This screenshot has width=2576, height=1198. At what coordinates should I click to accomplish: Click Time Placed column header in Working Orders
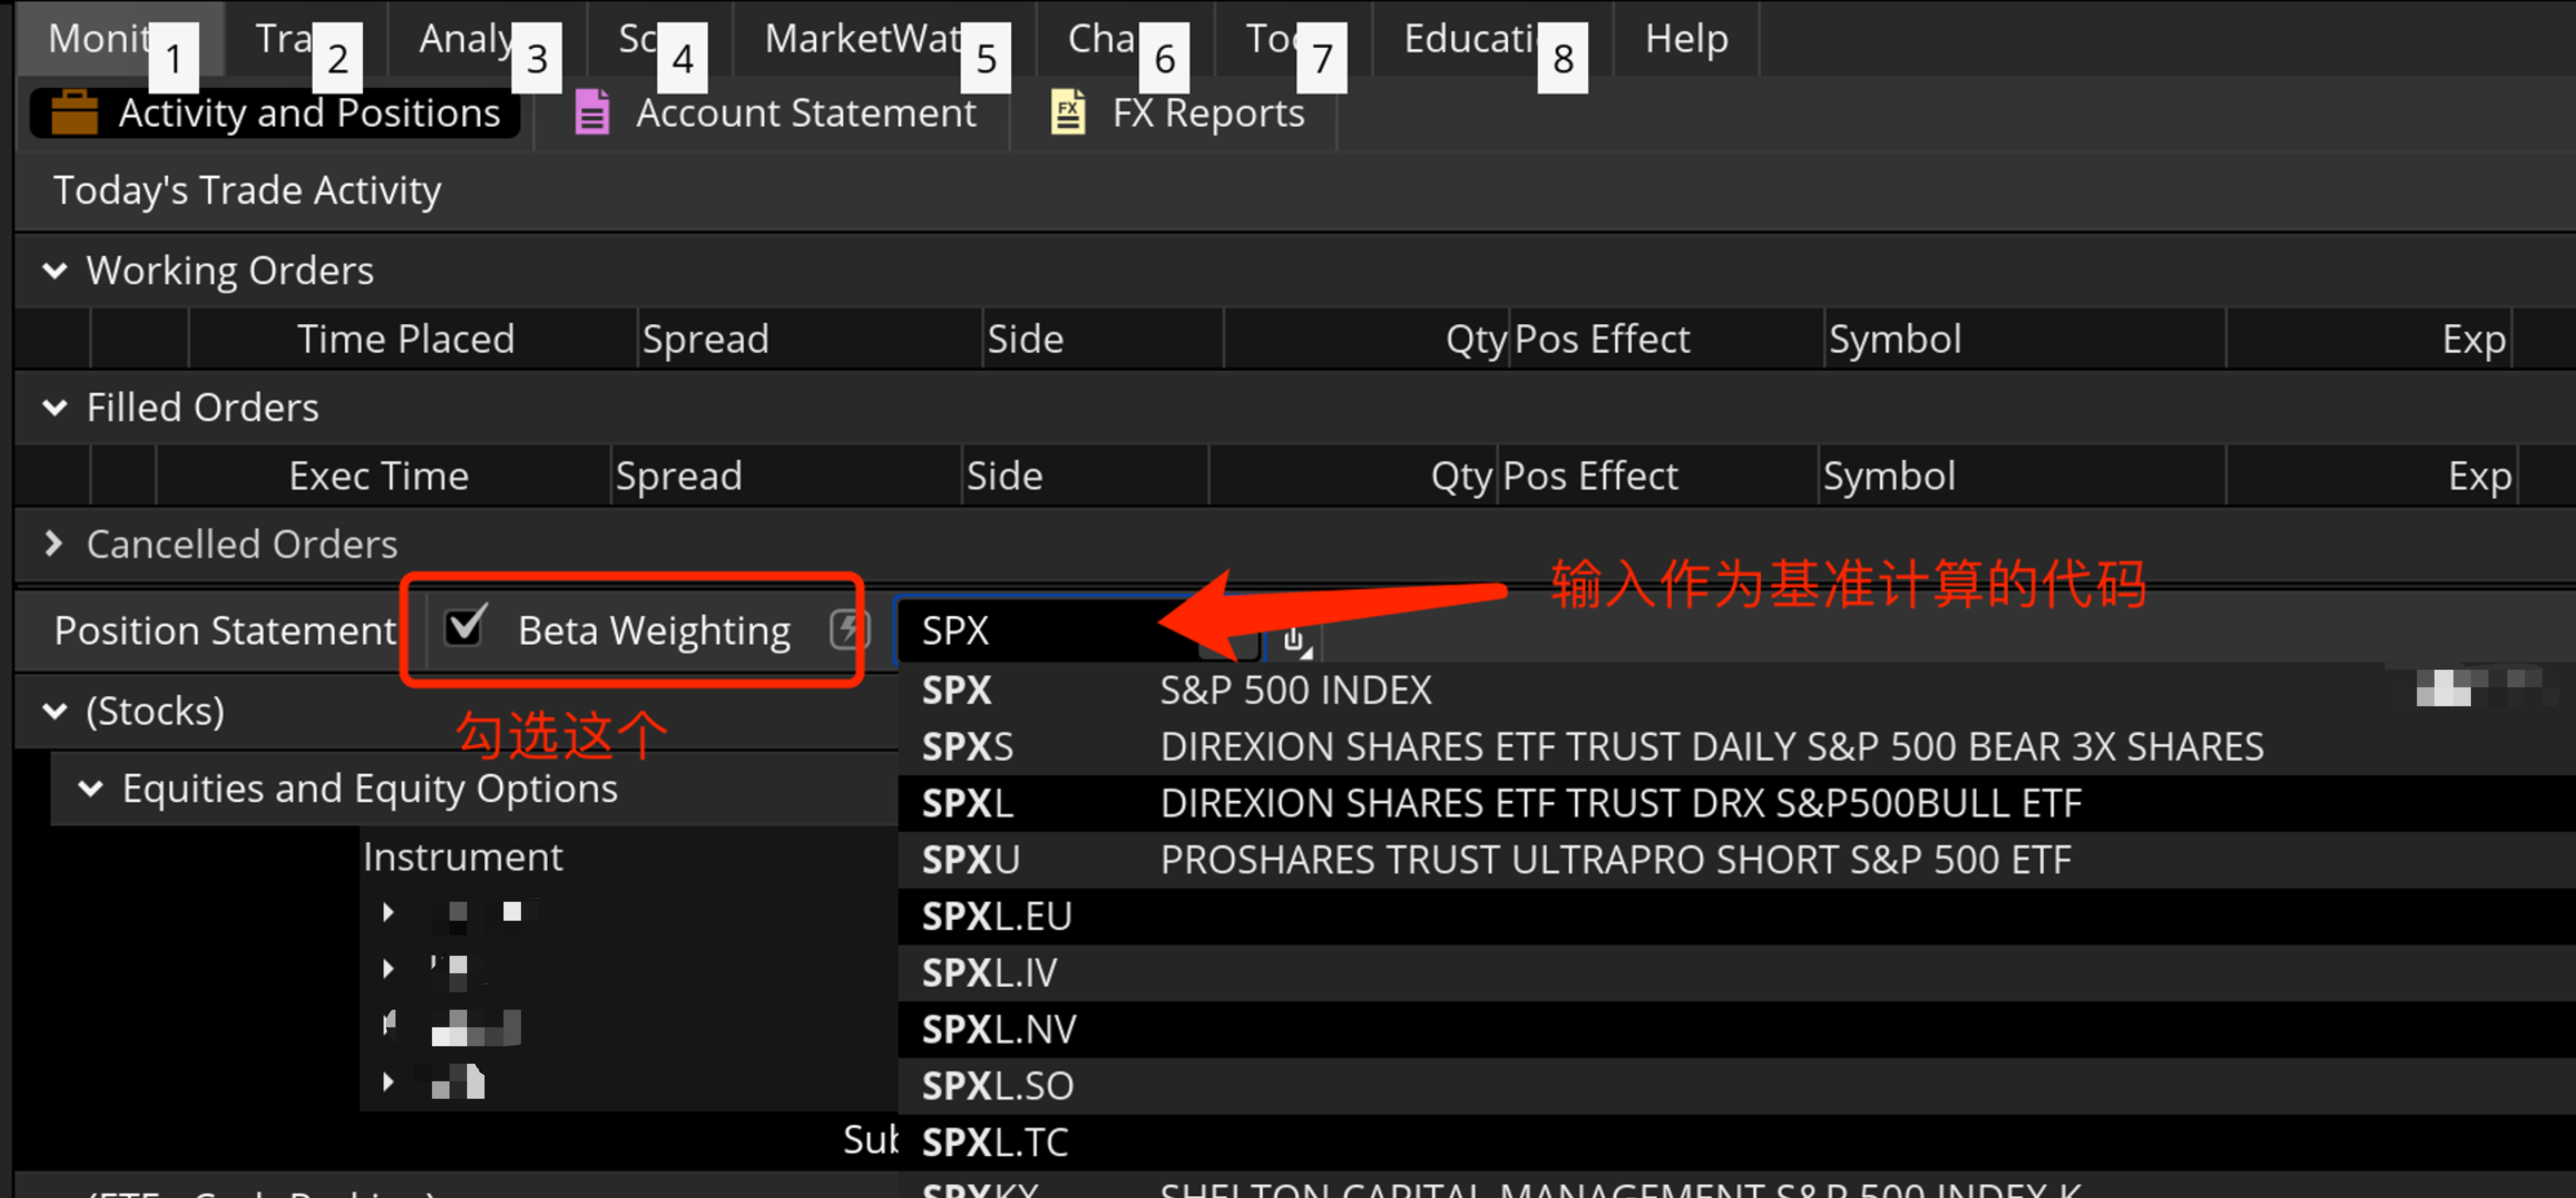(x=412, y=339)
